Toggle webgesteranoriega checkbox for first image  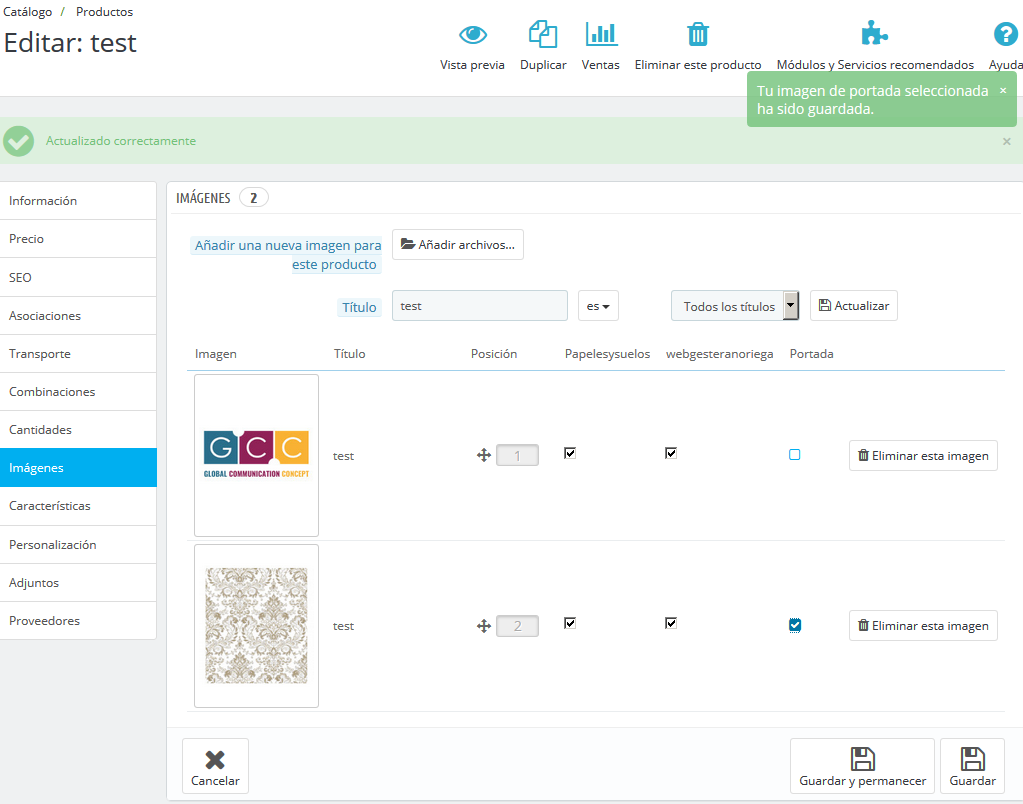click(671, 453)
